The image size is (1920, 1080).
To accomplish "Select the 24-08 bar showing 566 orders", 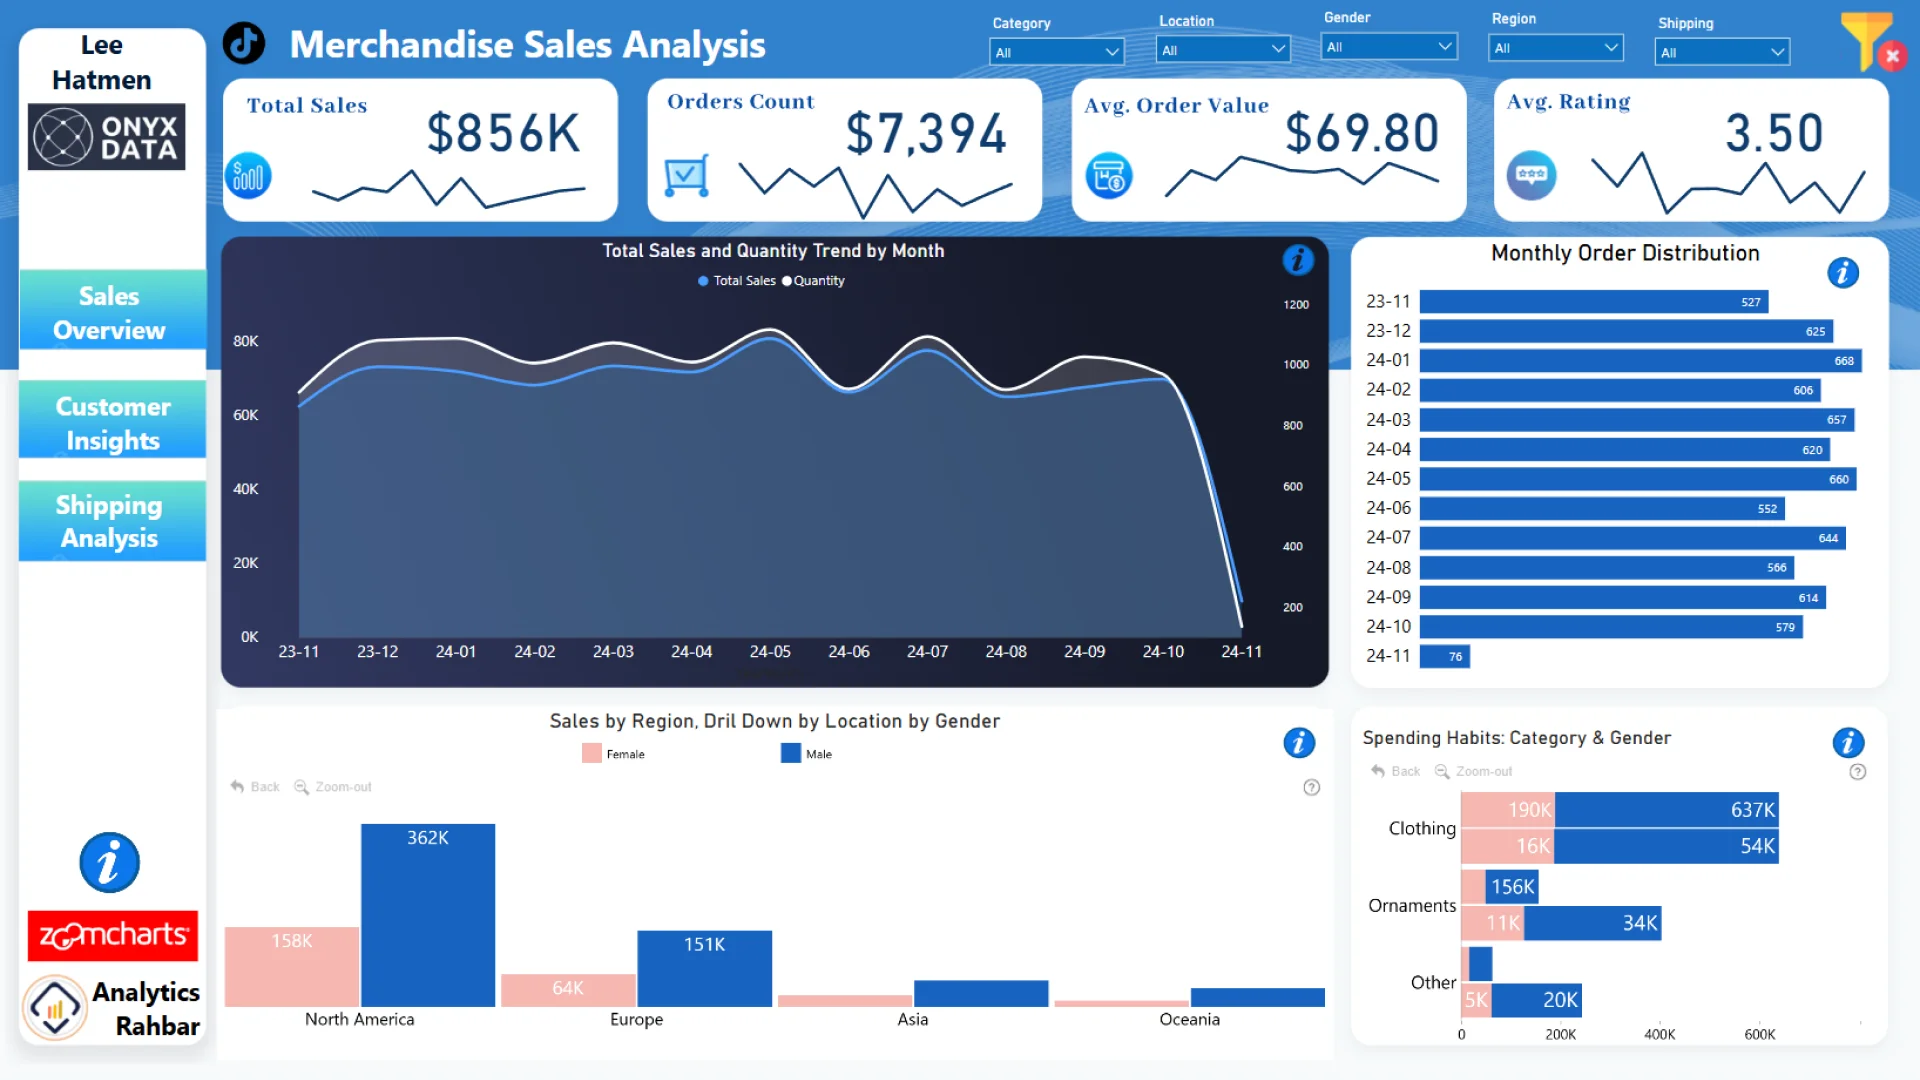I will pos(1607,567).
